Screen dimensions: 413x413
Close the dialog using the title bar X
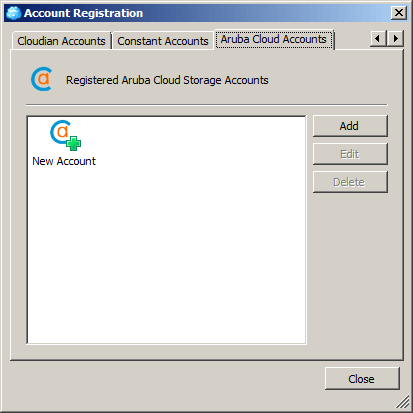point(399,13)
